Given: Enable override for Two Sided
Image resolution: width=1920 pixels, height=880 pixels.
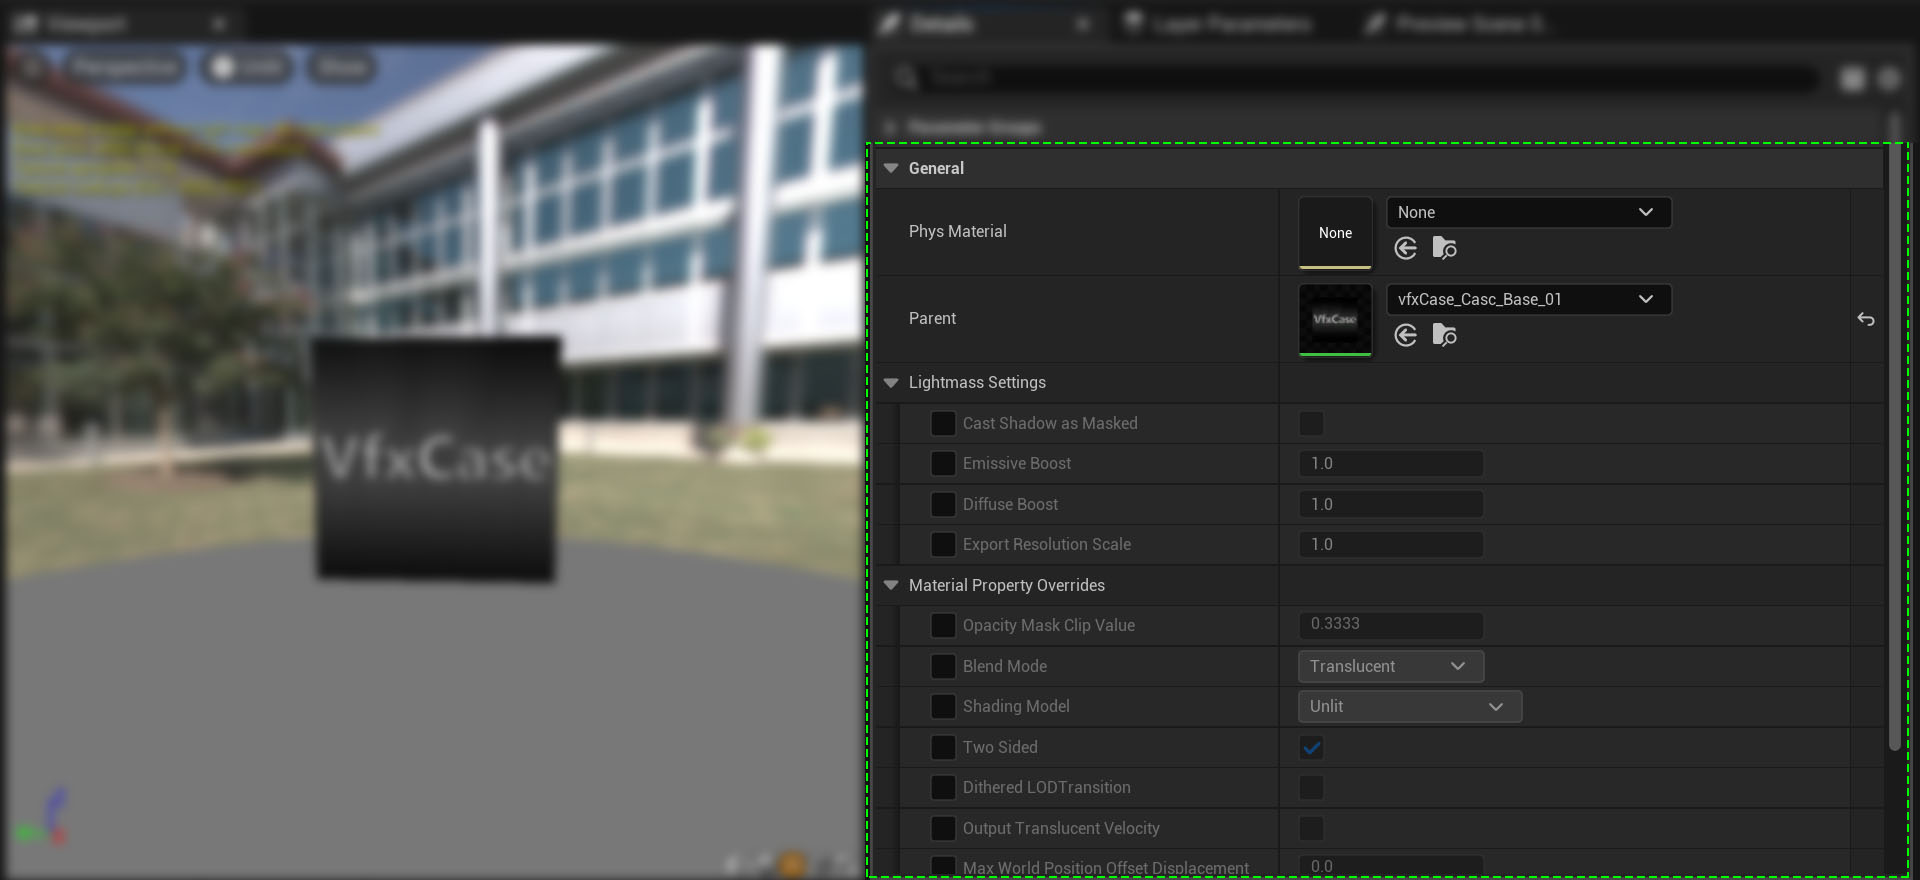Looking at the screenshot, I should click(x=943, y=747).
